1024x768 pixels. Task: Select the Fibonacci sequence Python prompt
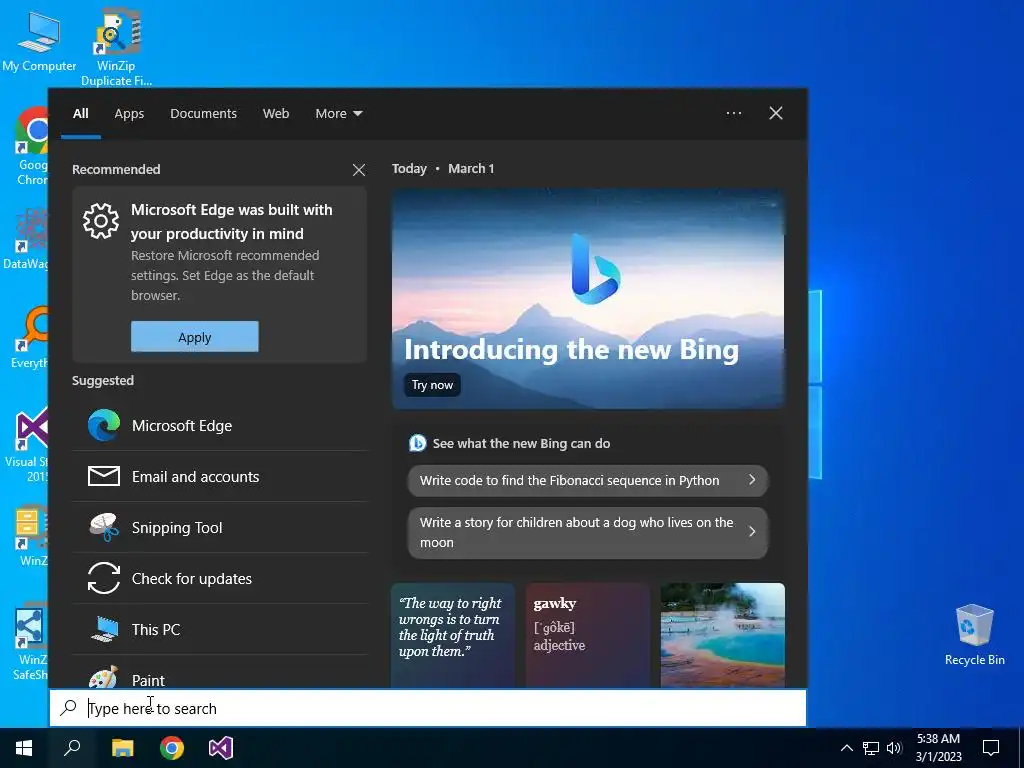coord(588,481)
